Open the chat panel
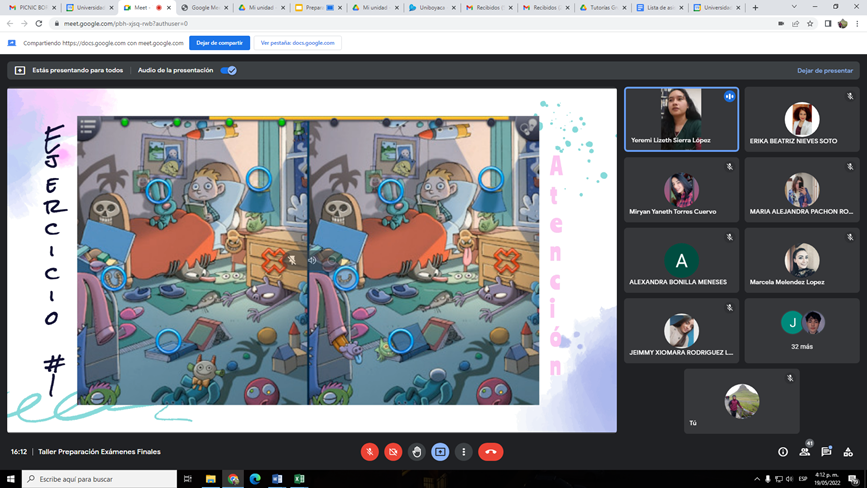Screen dimensions: 867x488 tap(826, 452)
